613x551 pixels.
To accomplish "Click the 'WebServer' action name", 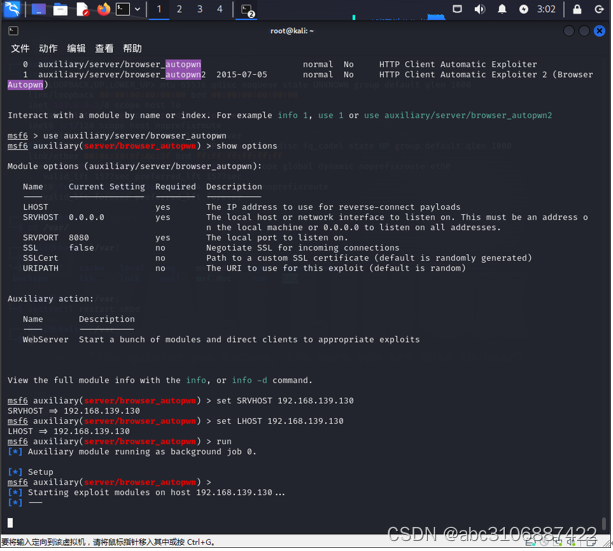I will pyautogui.click(x=45, y=339).
